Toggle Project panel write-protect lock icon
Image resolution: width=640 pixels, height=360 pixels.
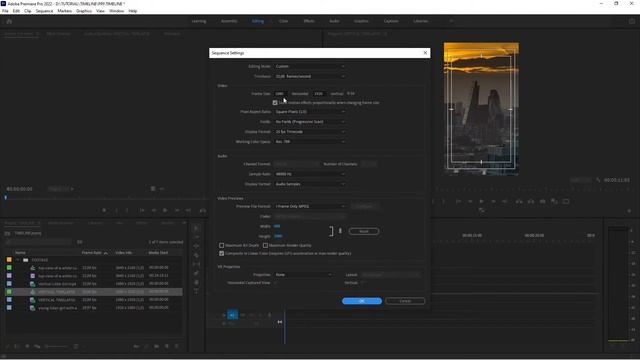tap(7, 346)
